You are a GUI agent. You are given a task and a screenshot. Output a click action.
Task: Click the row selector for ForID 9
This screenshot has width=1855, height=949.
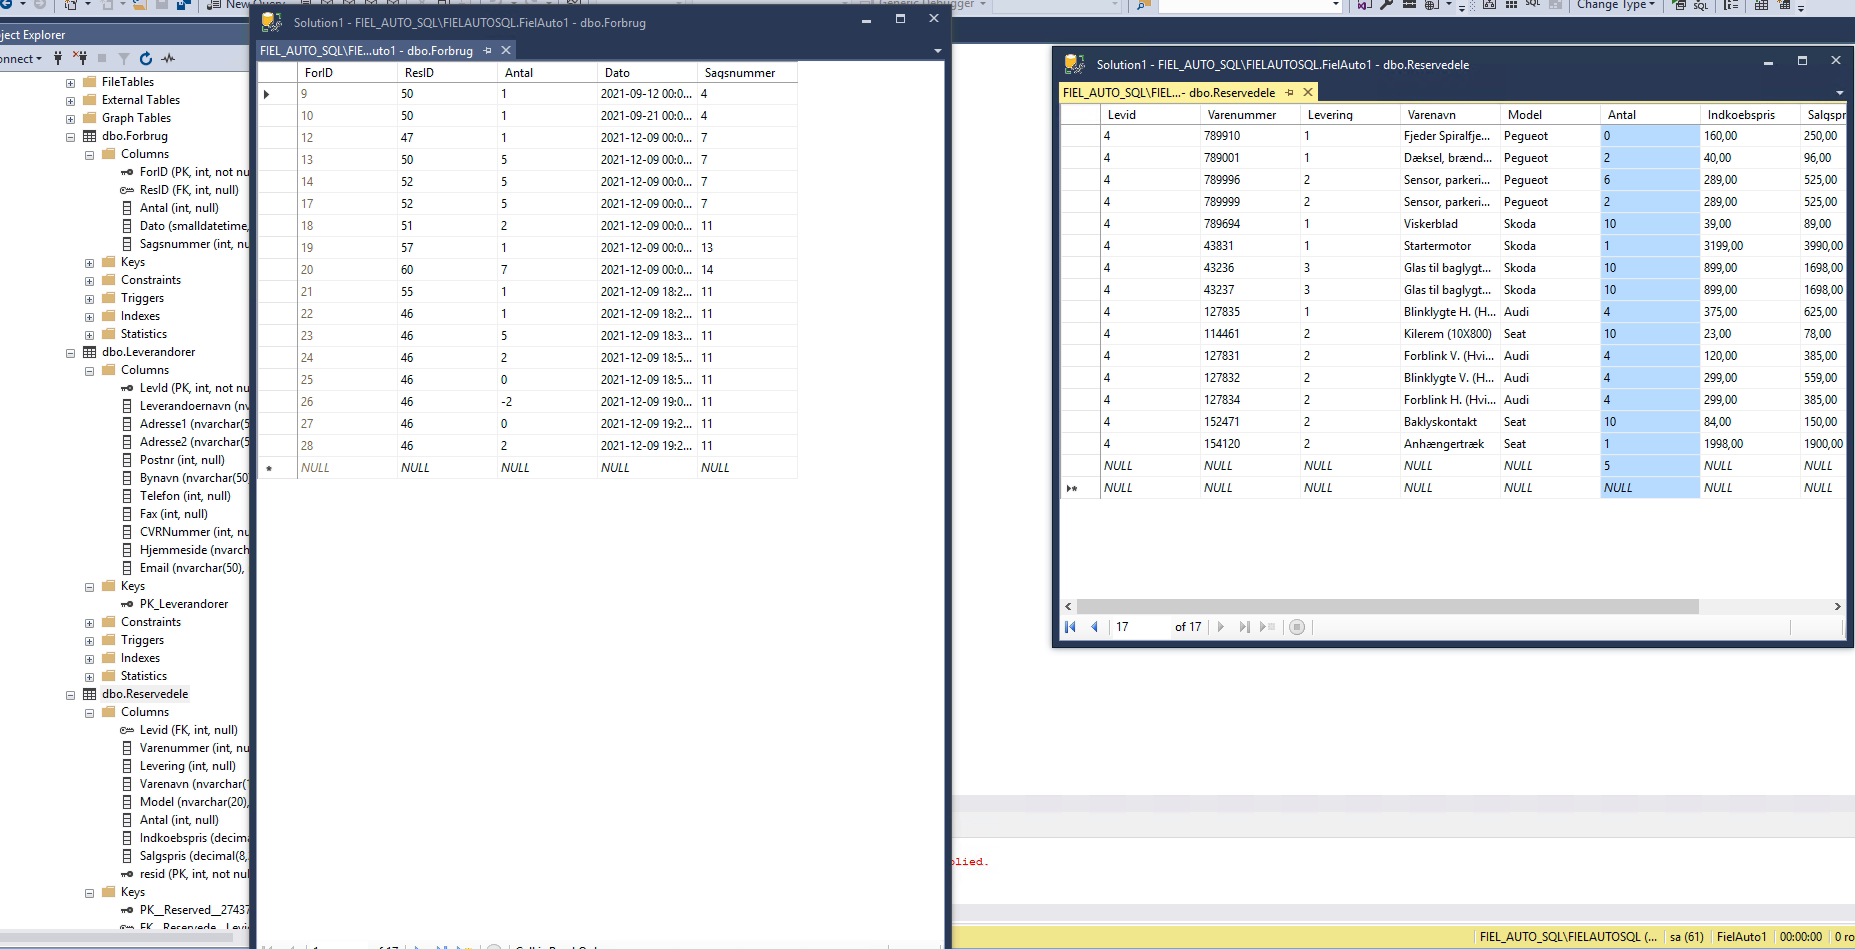277,94
